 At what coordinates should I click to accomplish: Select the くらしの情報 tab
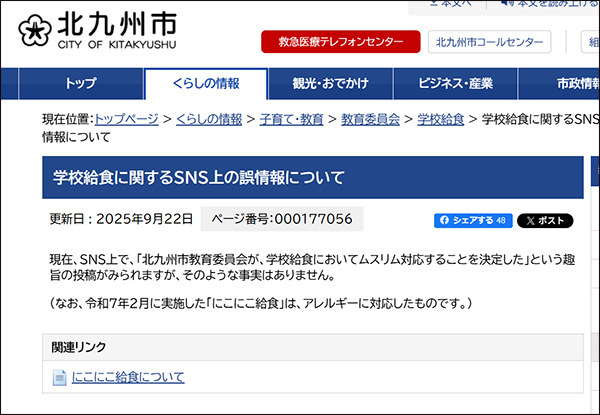(206, 83)
